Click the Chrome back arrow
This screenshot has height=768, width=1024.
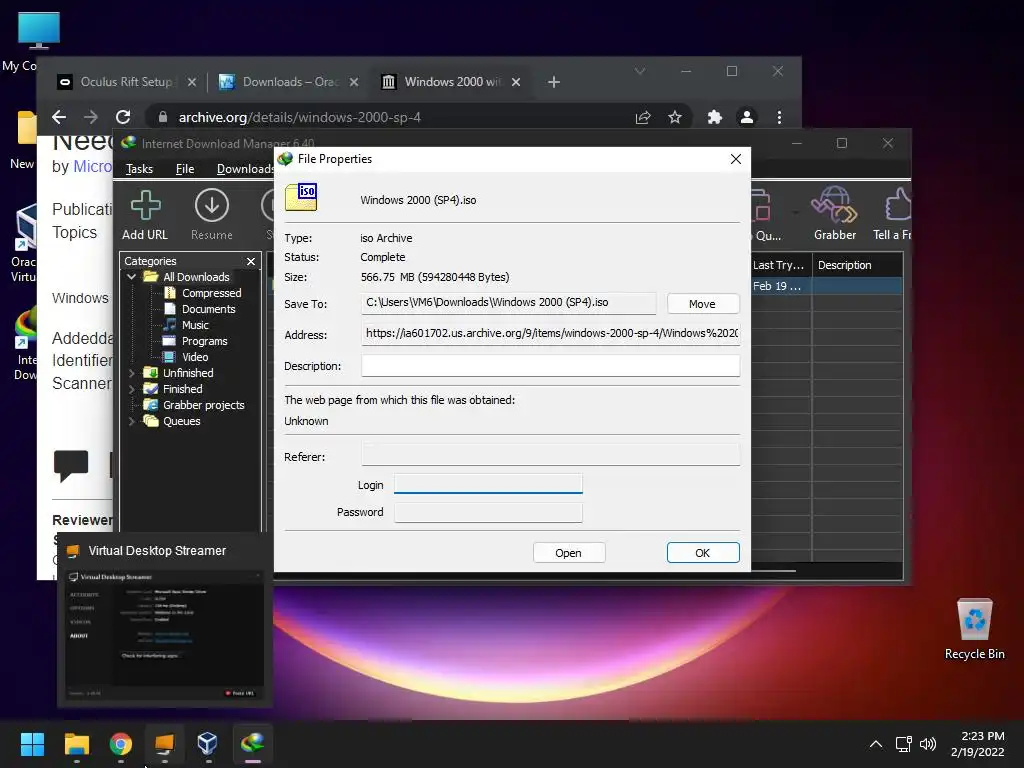click(59, 117)
